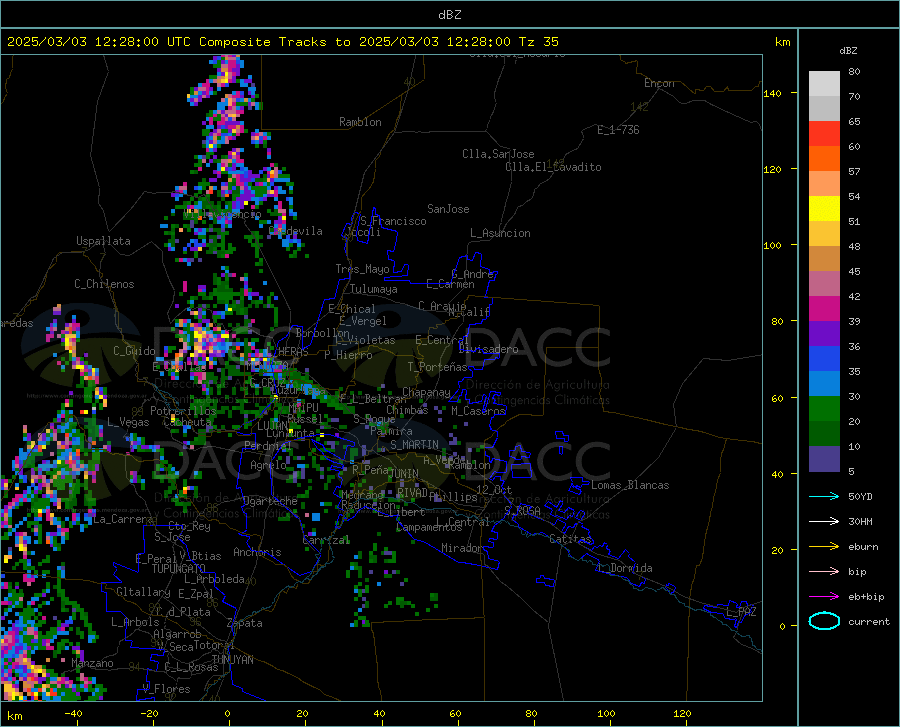Click the 'Campamentos' map label
900x727 pixels.
click(429, 527)
